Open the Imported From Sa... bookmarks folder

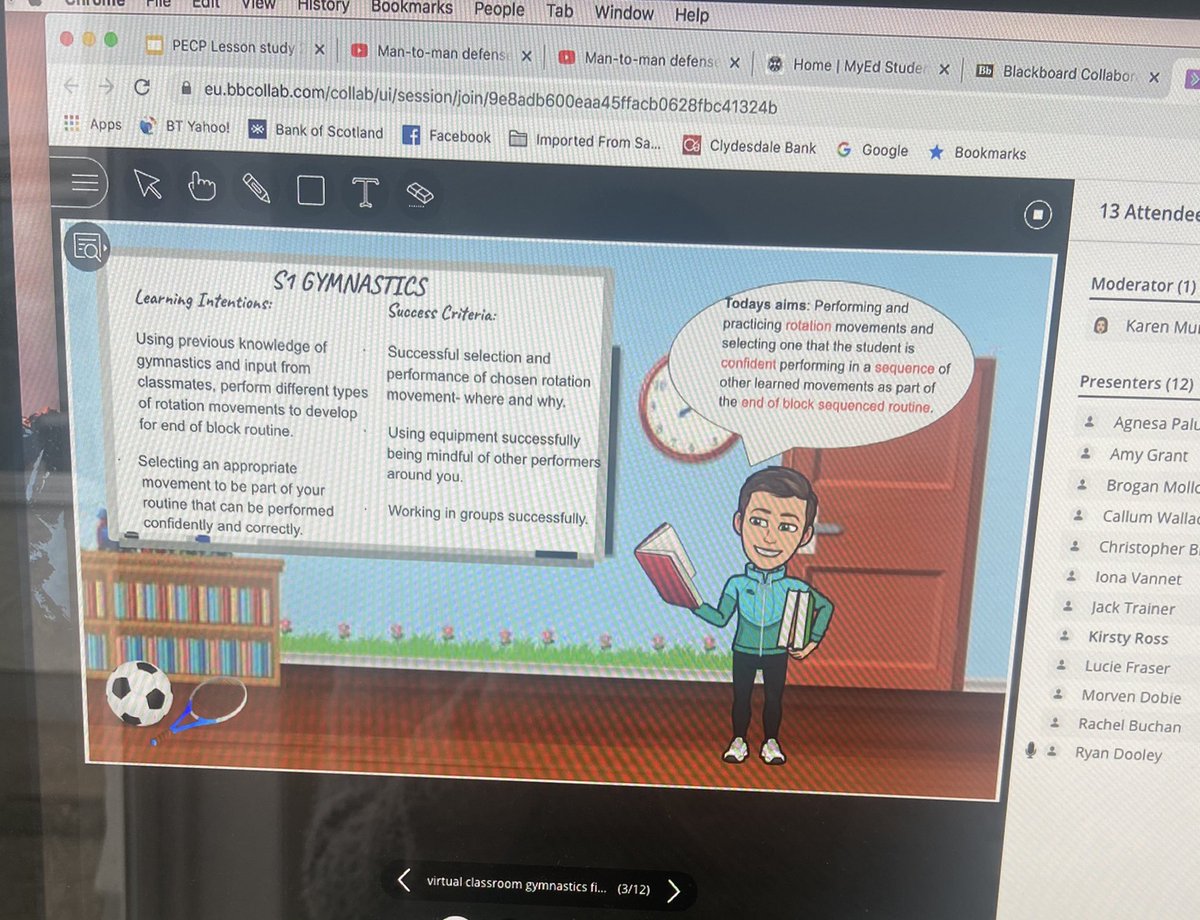[586, 141]
